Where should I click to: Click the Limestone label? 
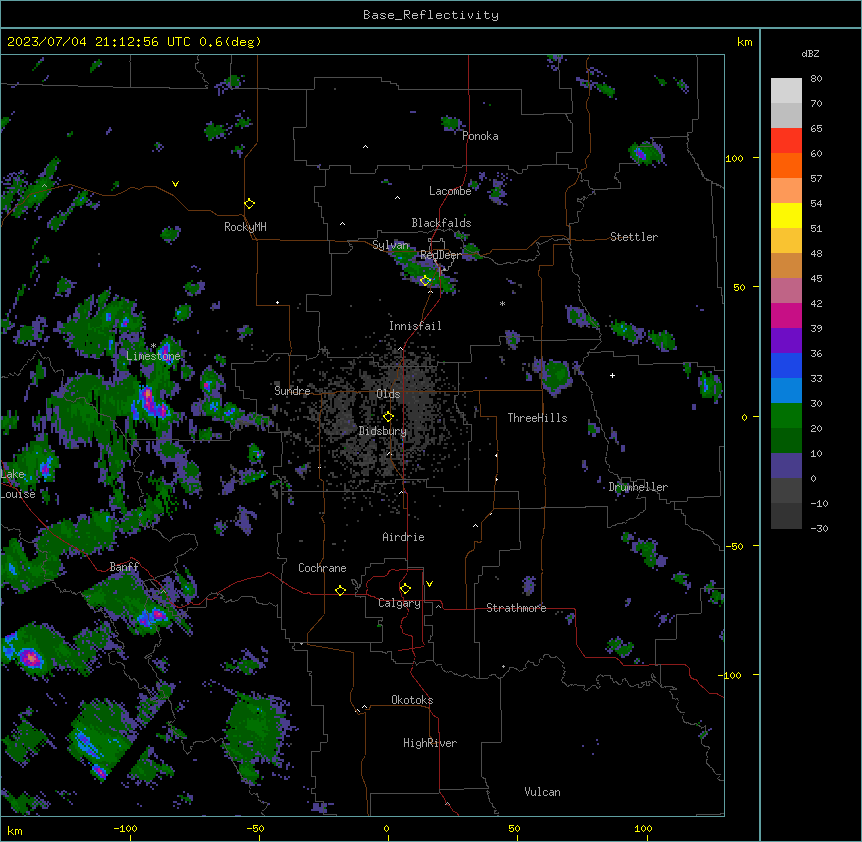click(x=153, y=356)
